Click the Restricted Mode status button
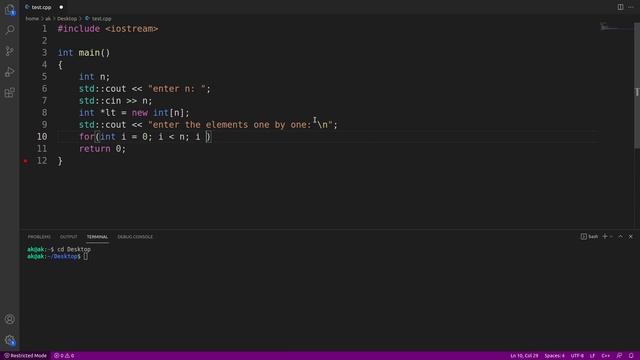Screen dimensions: 640x360 point(25,356)
